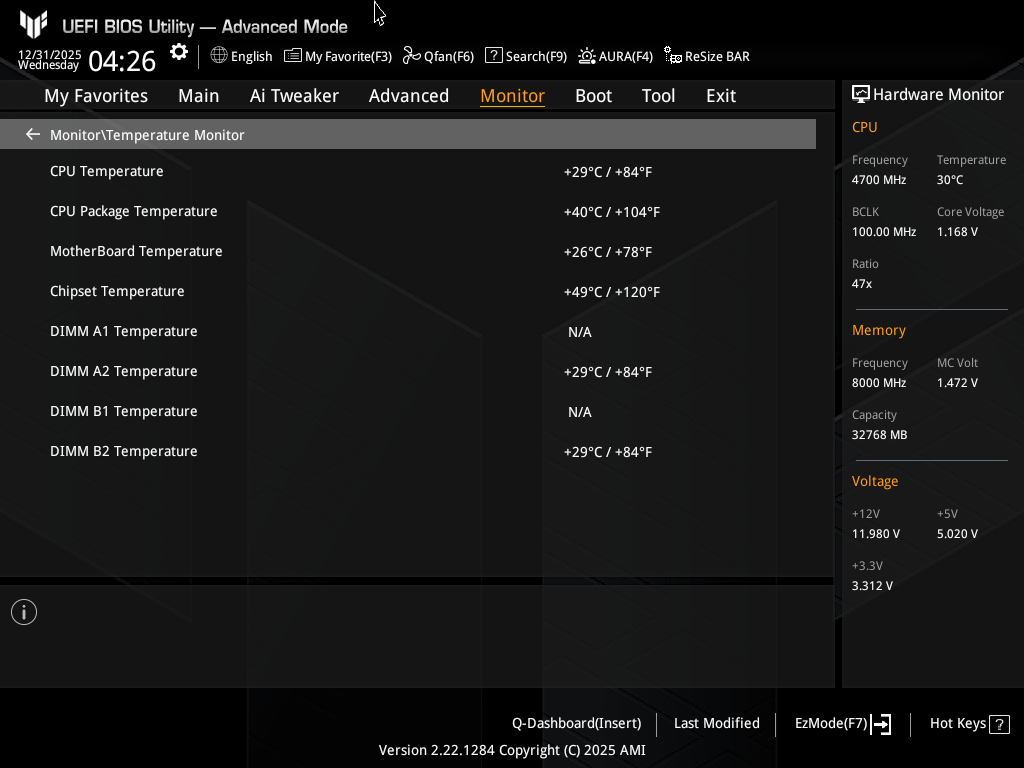Toggle ReSize BAR option
This screenshot has width=1024, height=768.
click(707, 56)
